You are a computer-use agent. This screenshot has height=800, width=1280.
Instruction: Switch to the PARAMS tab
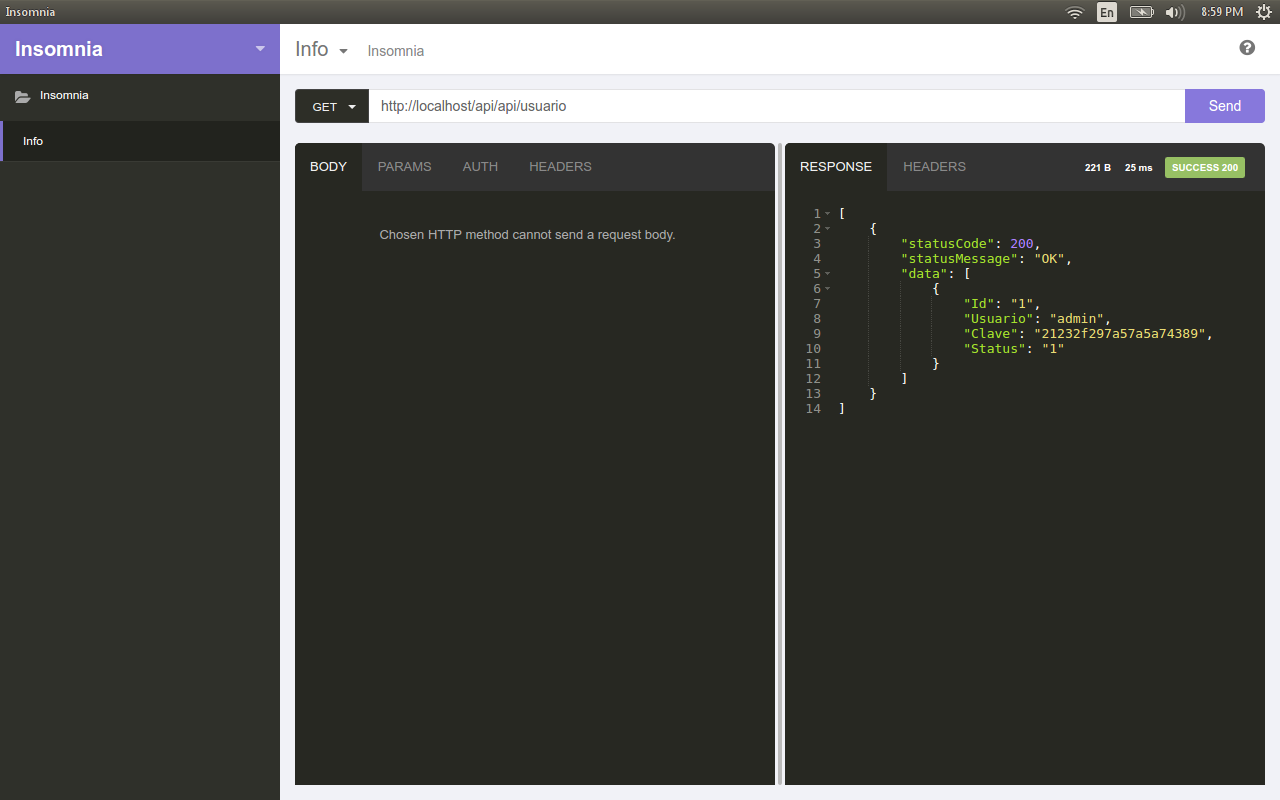coord(404,166)
